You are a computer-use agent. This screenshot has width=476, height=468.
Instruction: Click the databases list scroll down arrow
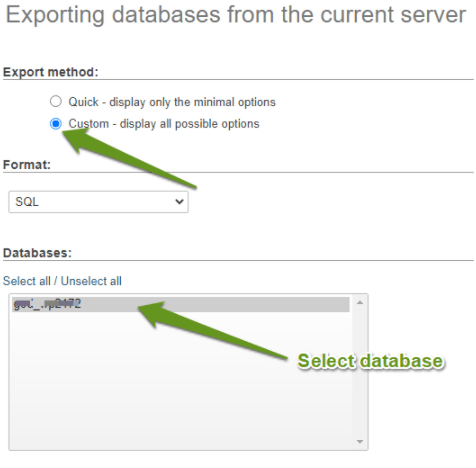360,442
